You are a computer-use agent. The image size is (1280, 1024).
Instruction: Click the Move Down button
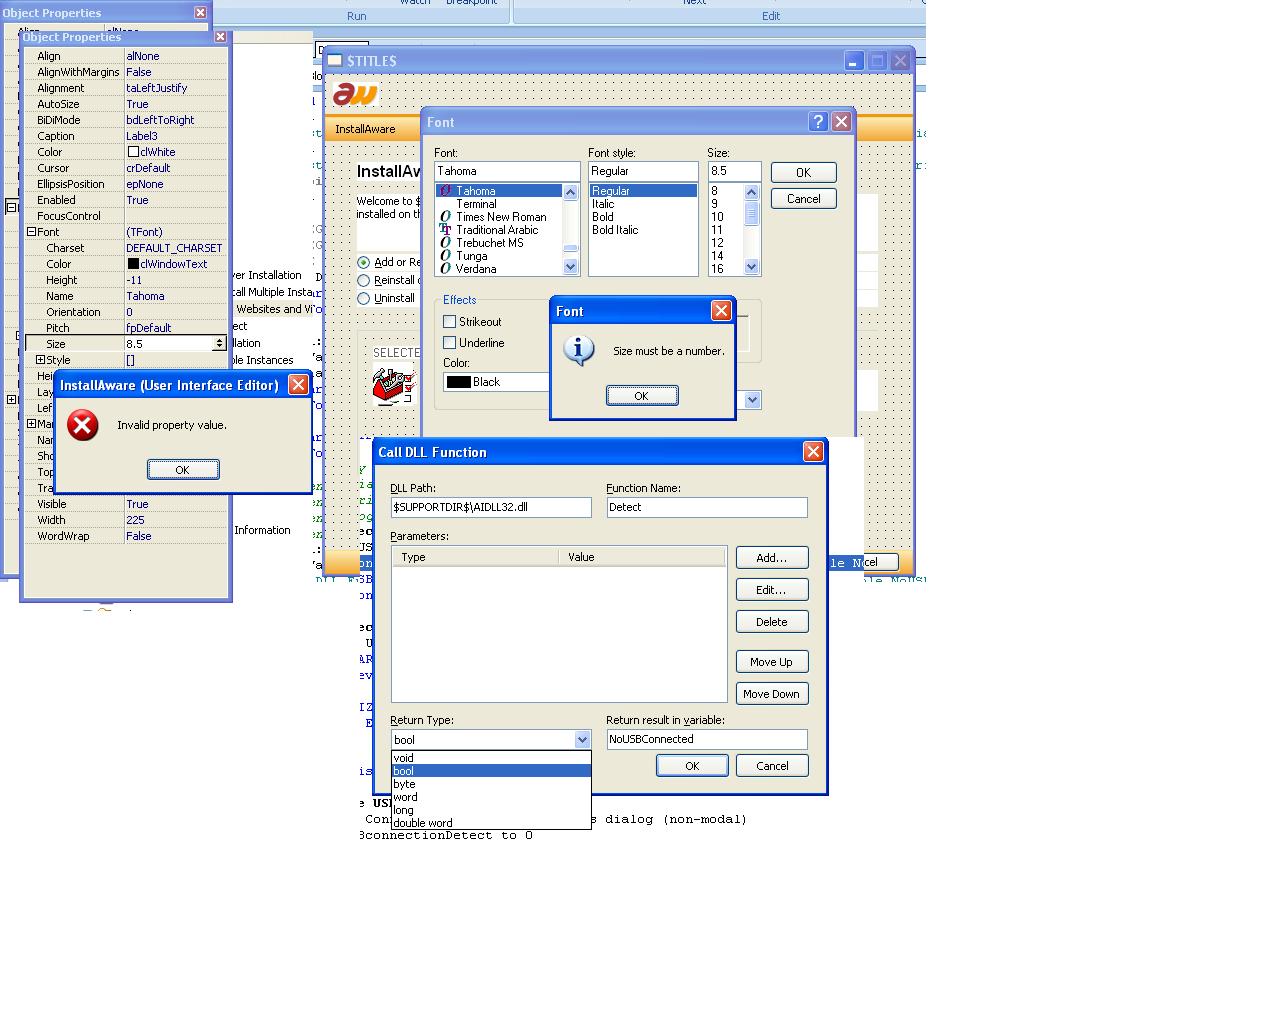point(772,694)
